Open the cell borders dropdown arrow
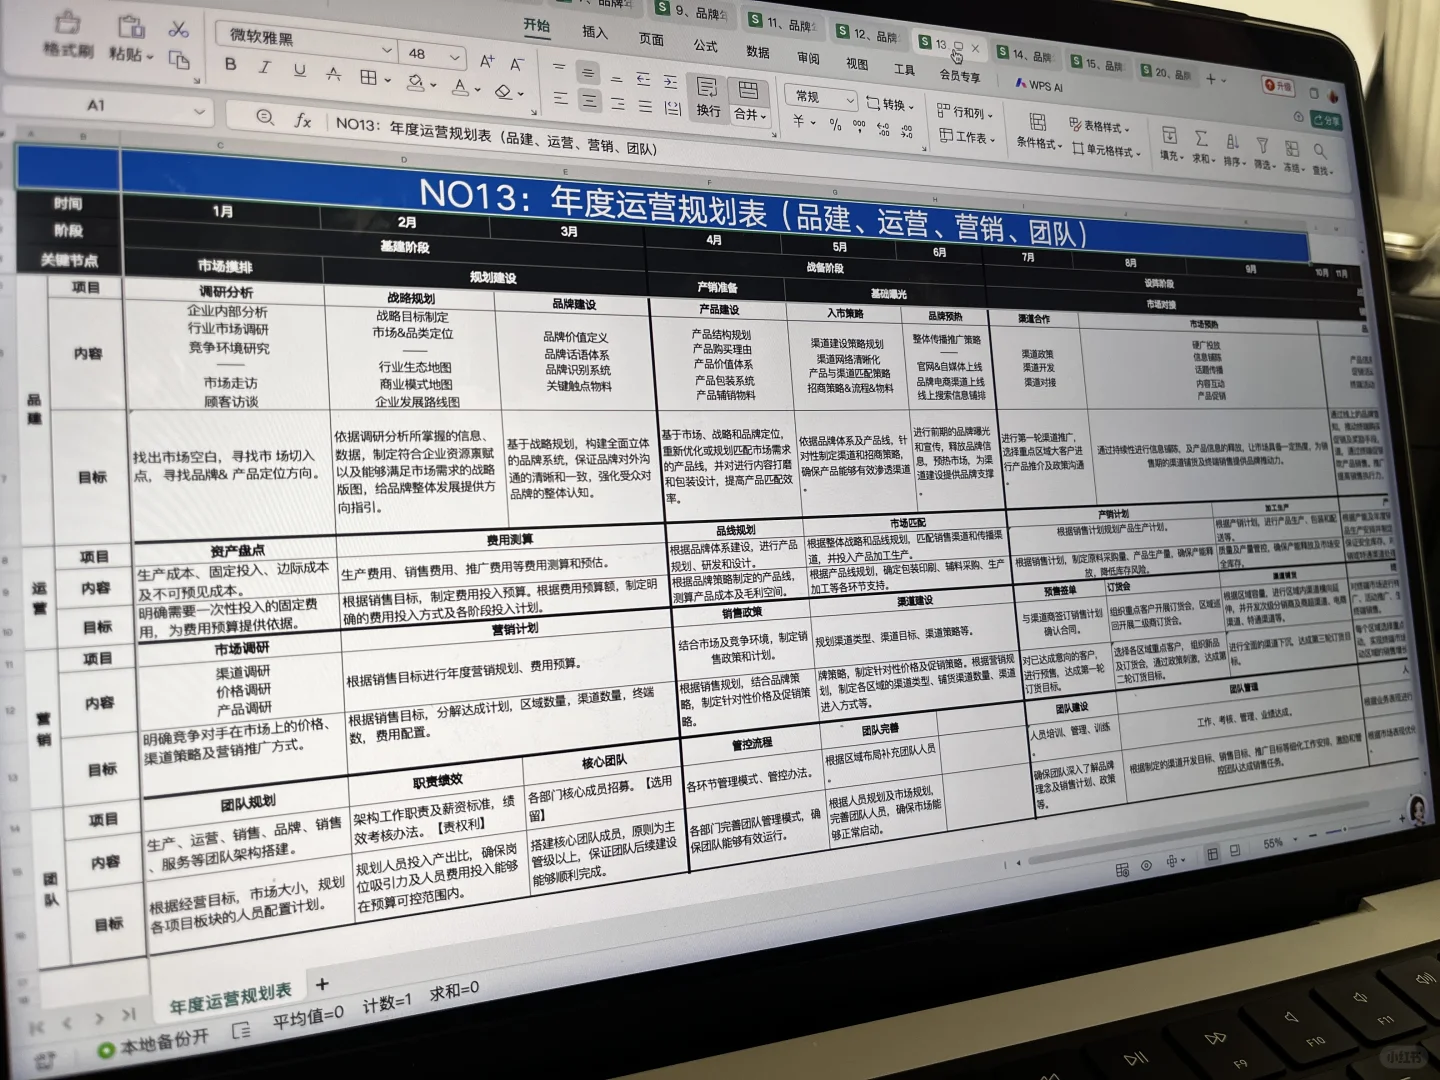Screen dimensions: 1440x1080 click(x=388, y=80)
